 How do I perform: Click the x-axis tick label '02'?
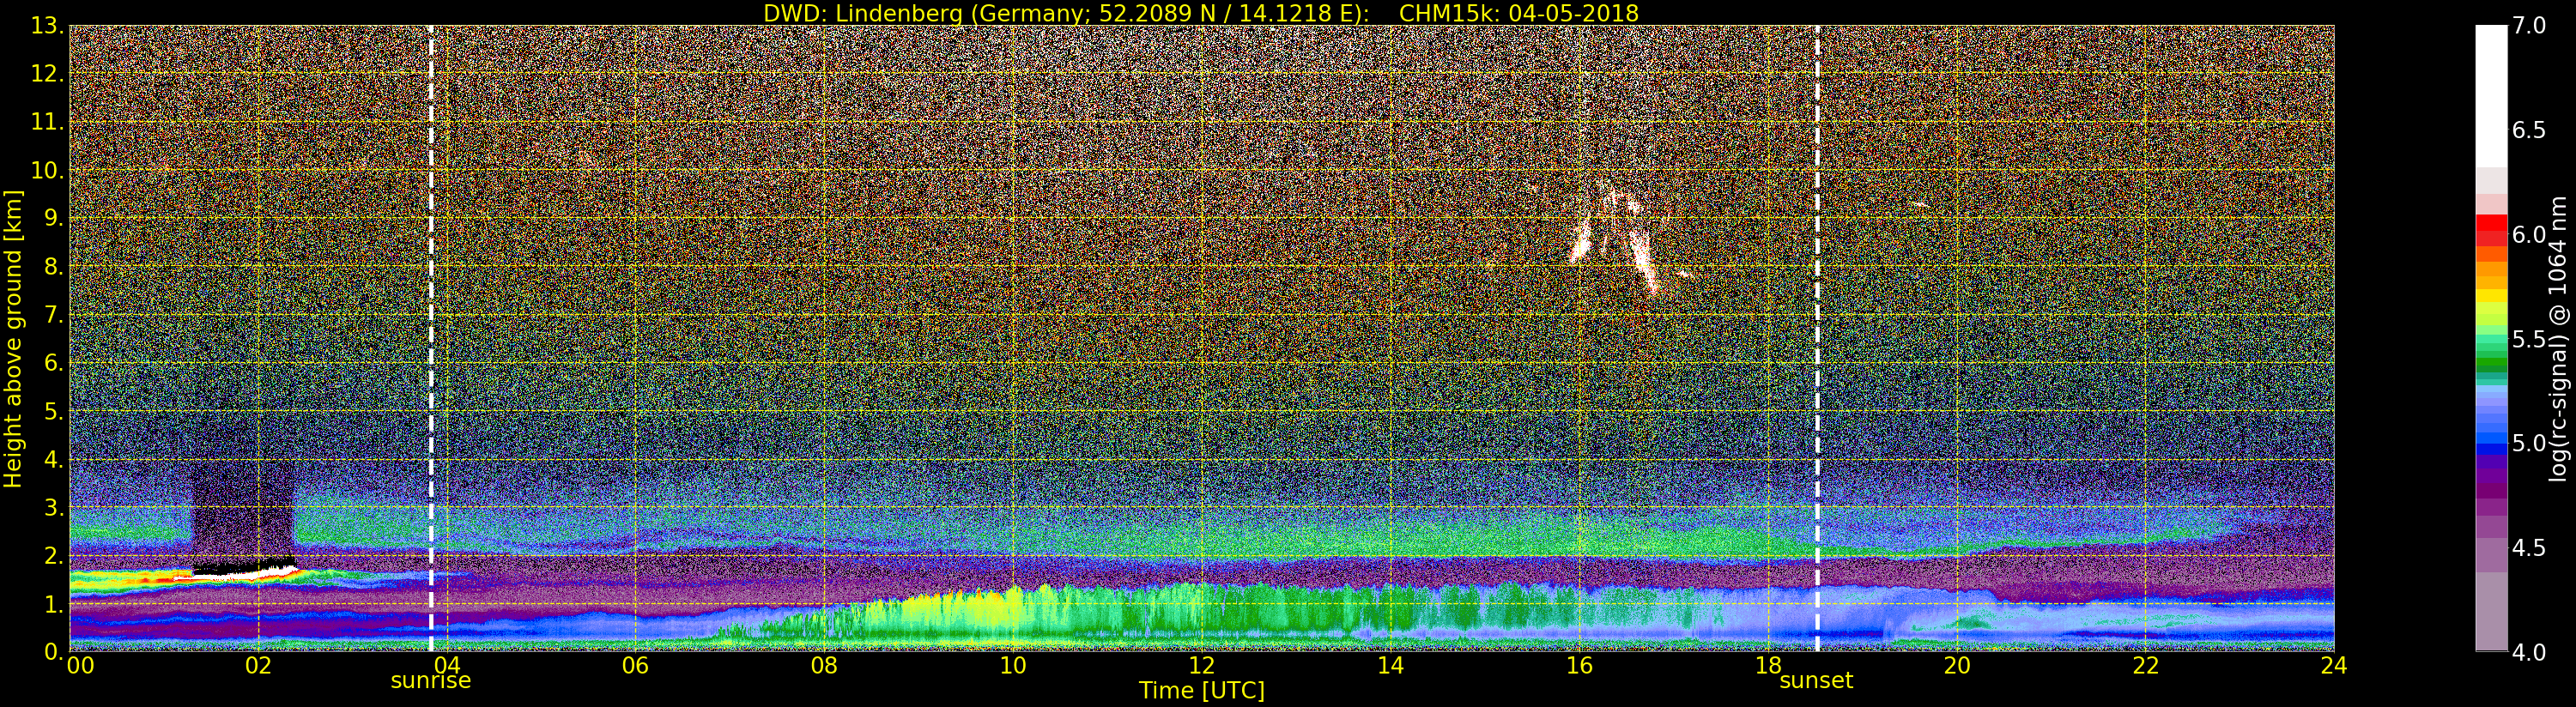point(258,665)
